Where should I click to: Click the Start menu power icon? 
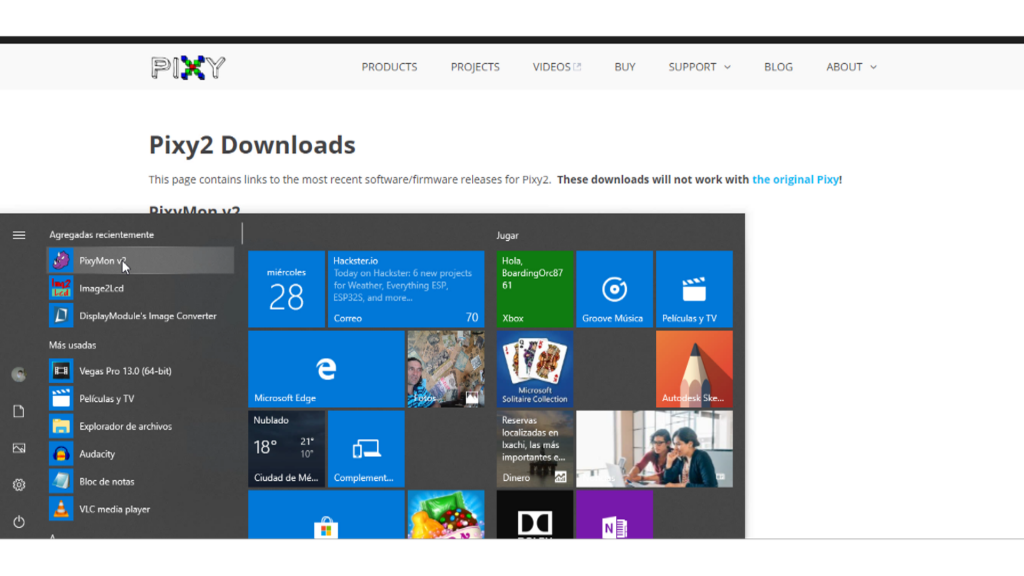point(19,522)
